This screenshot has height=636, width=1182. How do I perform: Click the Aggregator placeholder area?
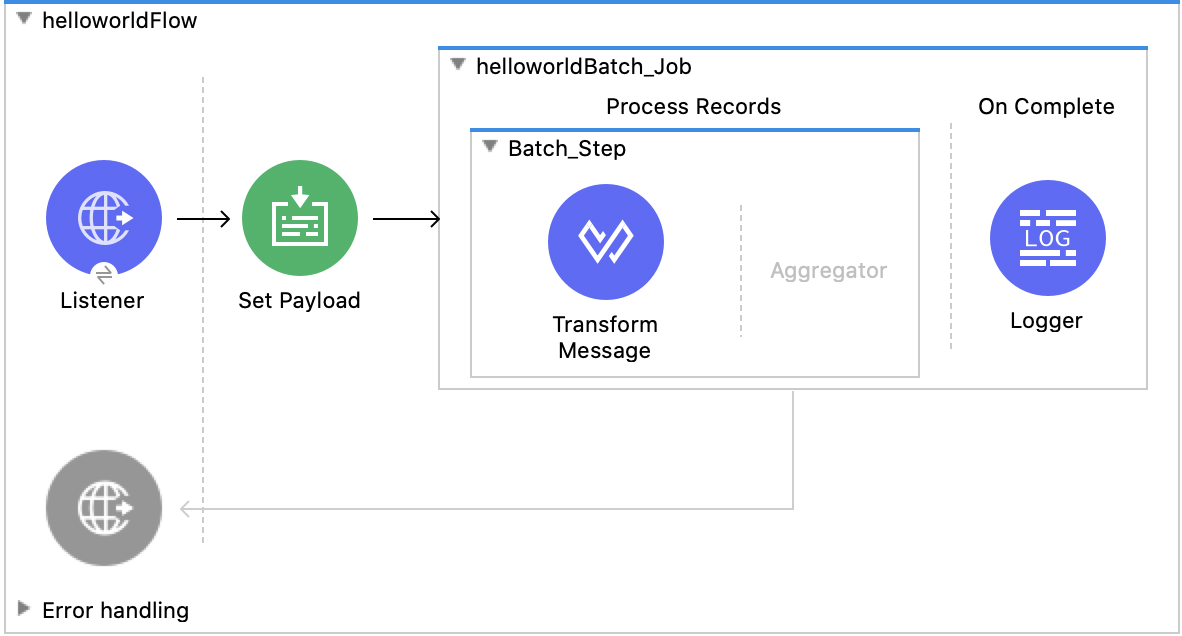pyautogui.click(x=828, y=271)
